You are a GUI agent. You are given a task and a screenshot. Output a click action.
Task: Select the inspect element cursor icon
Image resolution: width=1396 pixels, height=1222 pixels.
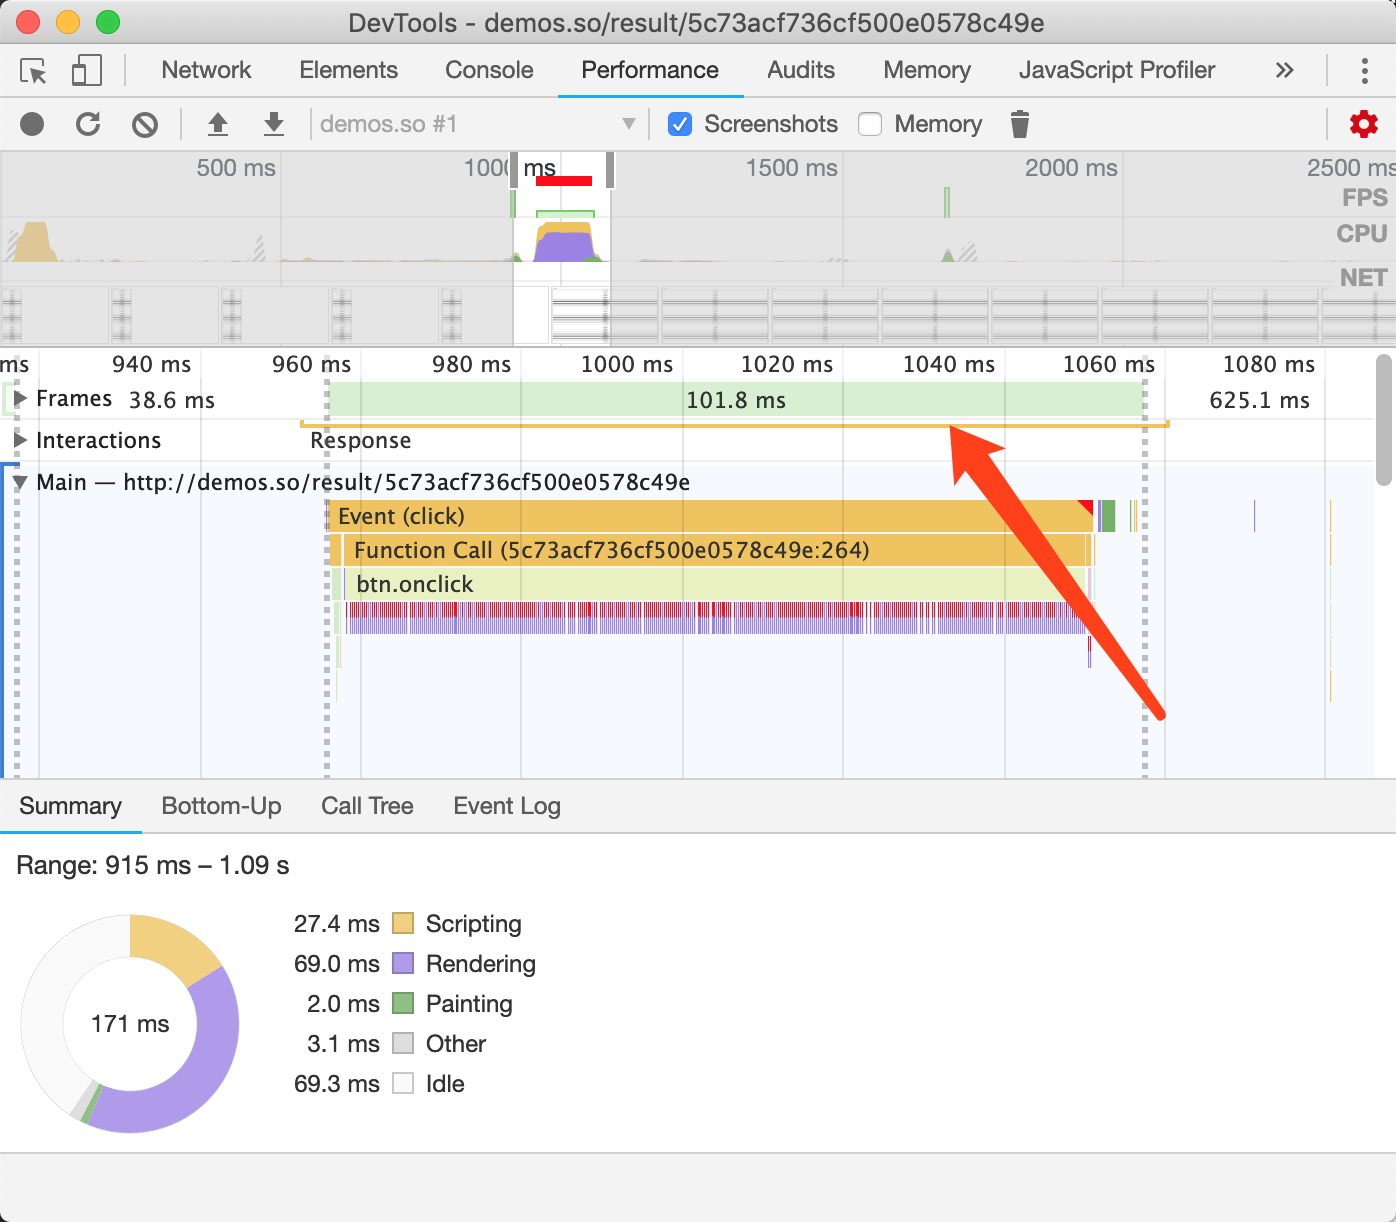[x=33, y=70]
